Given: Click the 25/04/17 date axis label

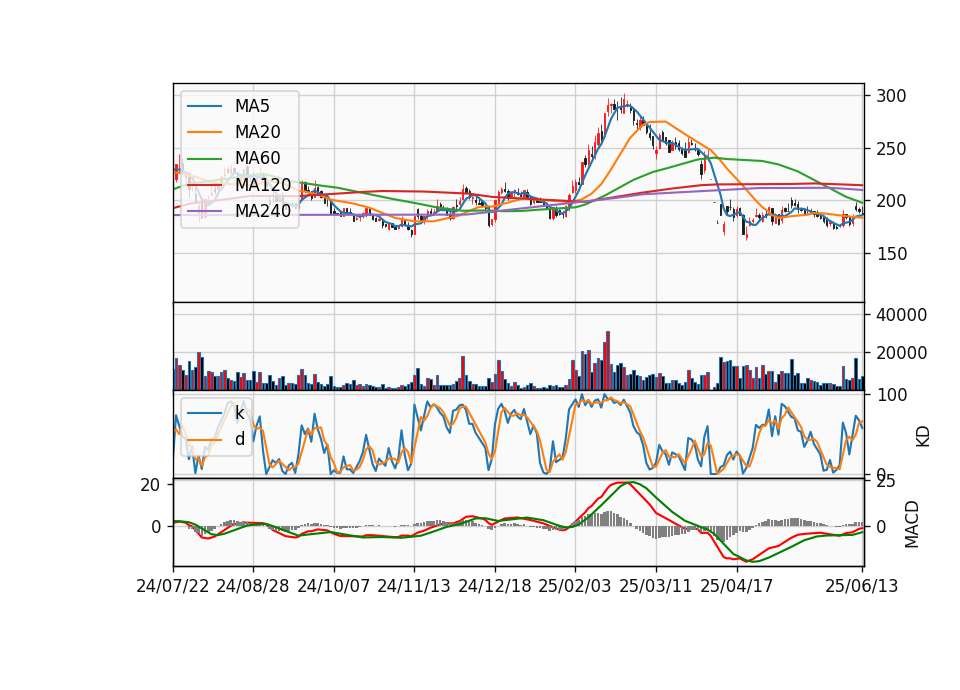Looking at the screenshot, I should 737,586.
